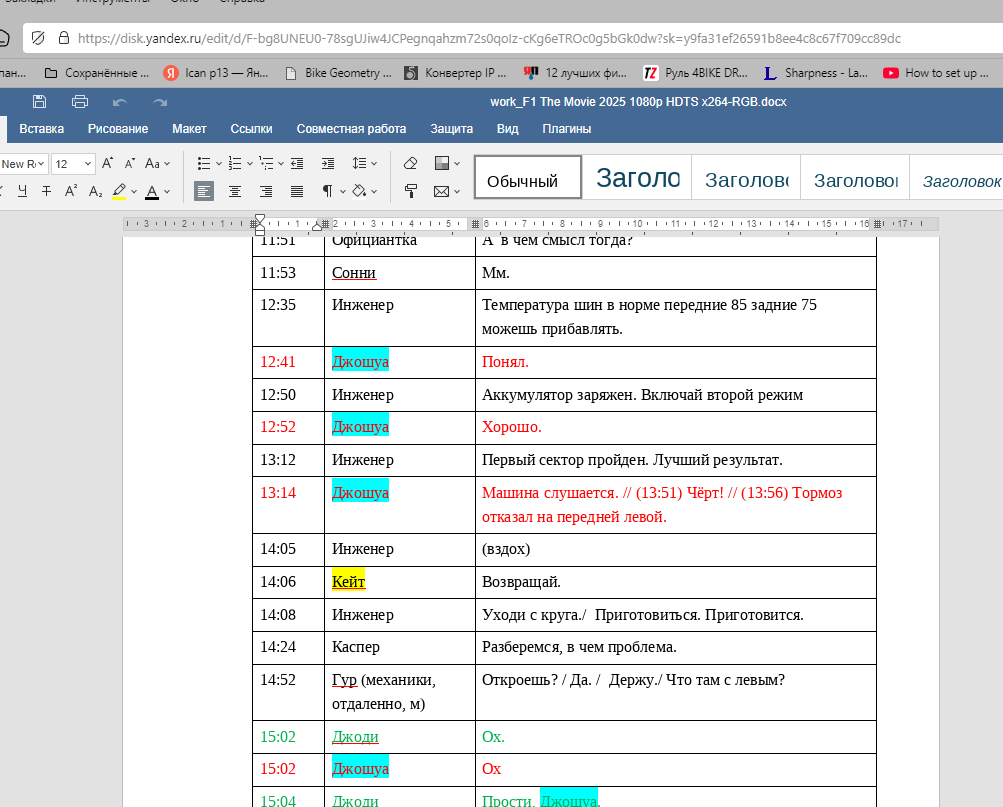Open the Сохранённые bookmarks folder

[97, 73]
